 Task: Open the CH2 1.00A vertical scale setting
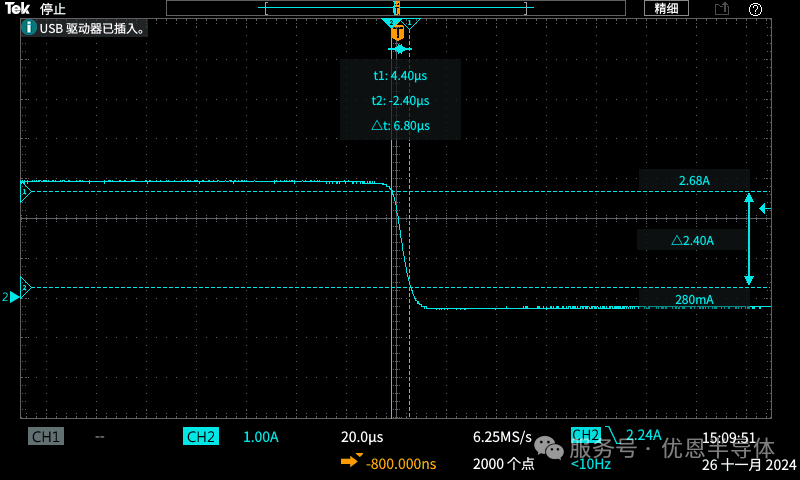[261, 437]
